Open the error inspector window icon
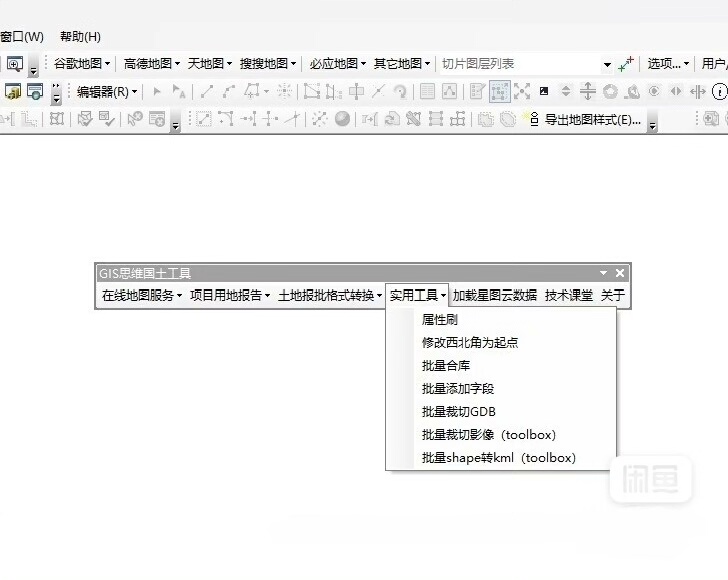 click(157, 119)
